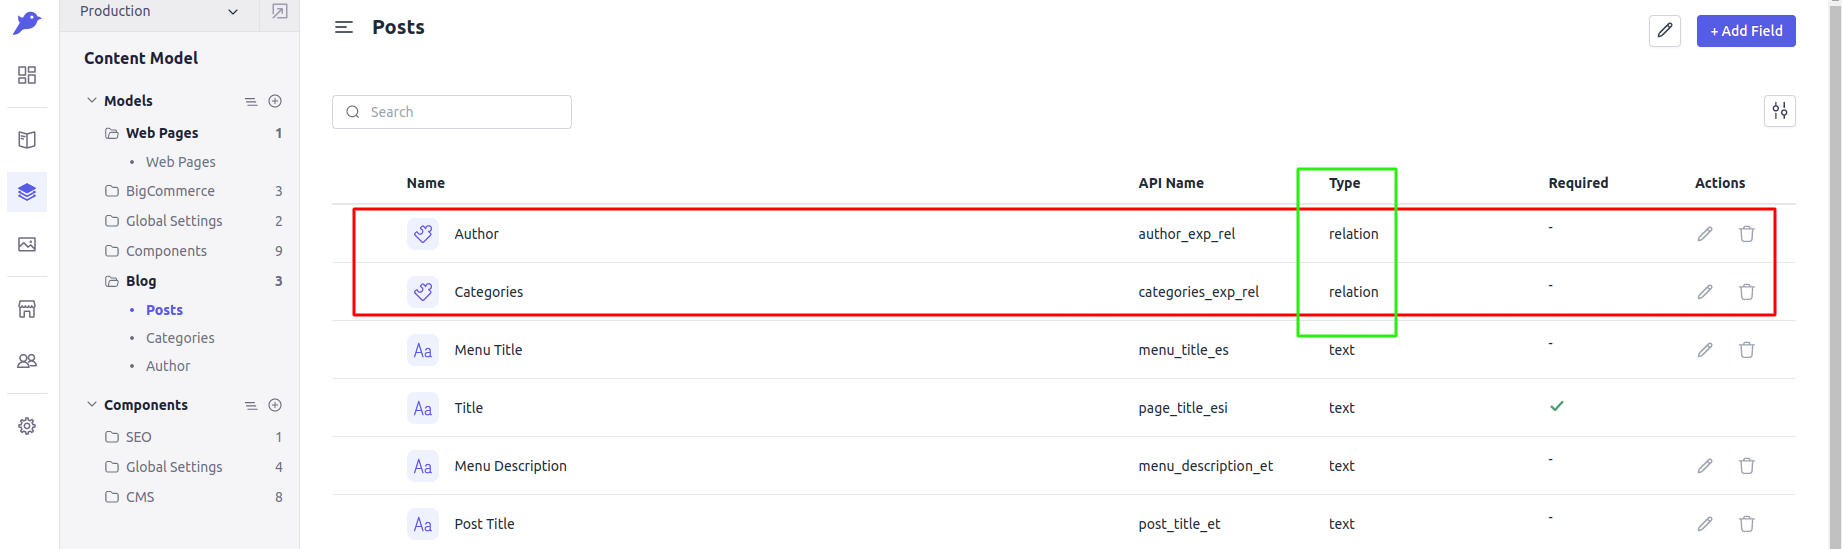Click the Title row required checkmark

(x=1557, y=406)
